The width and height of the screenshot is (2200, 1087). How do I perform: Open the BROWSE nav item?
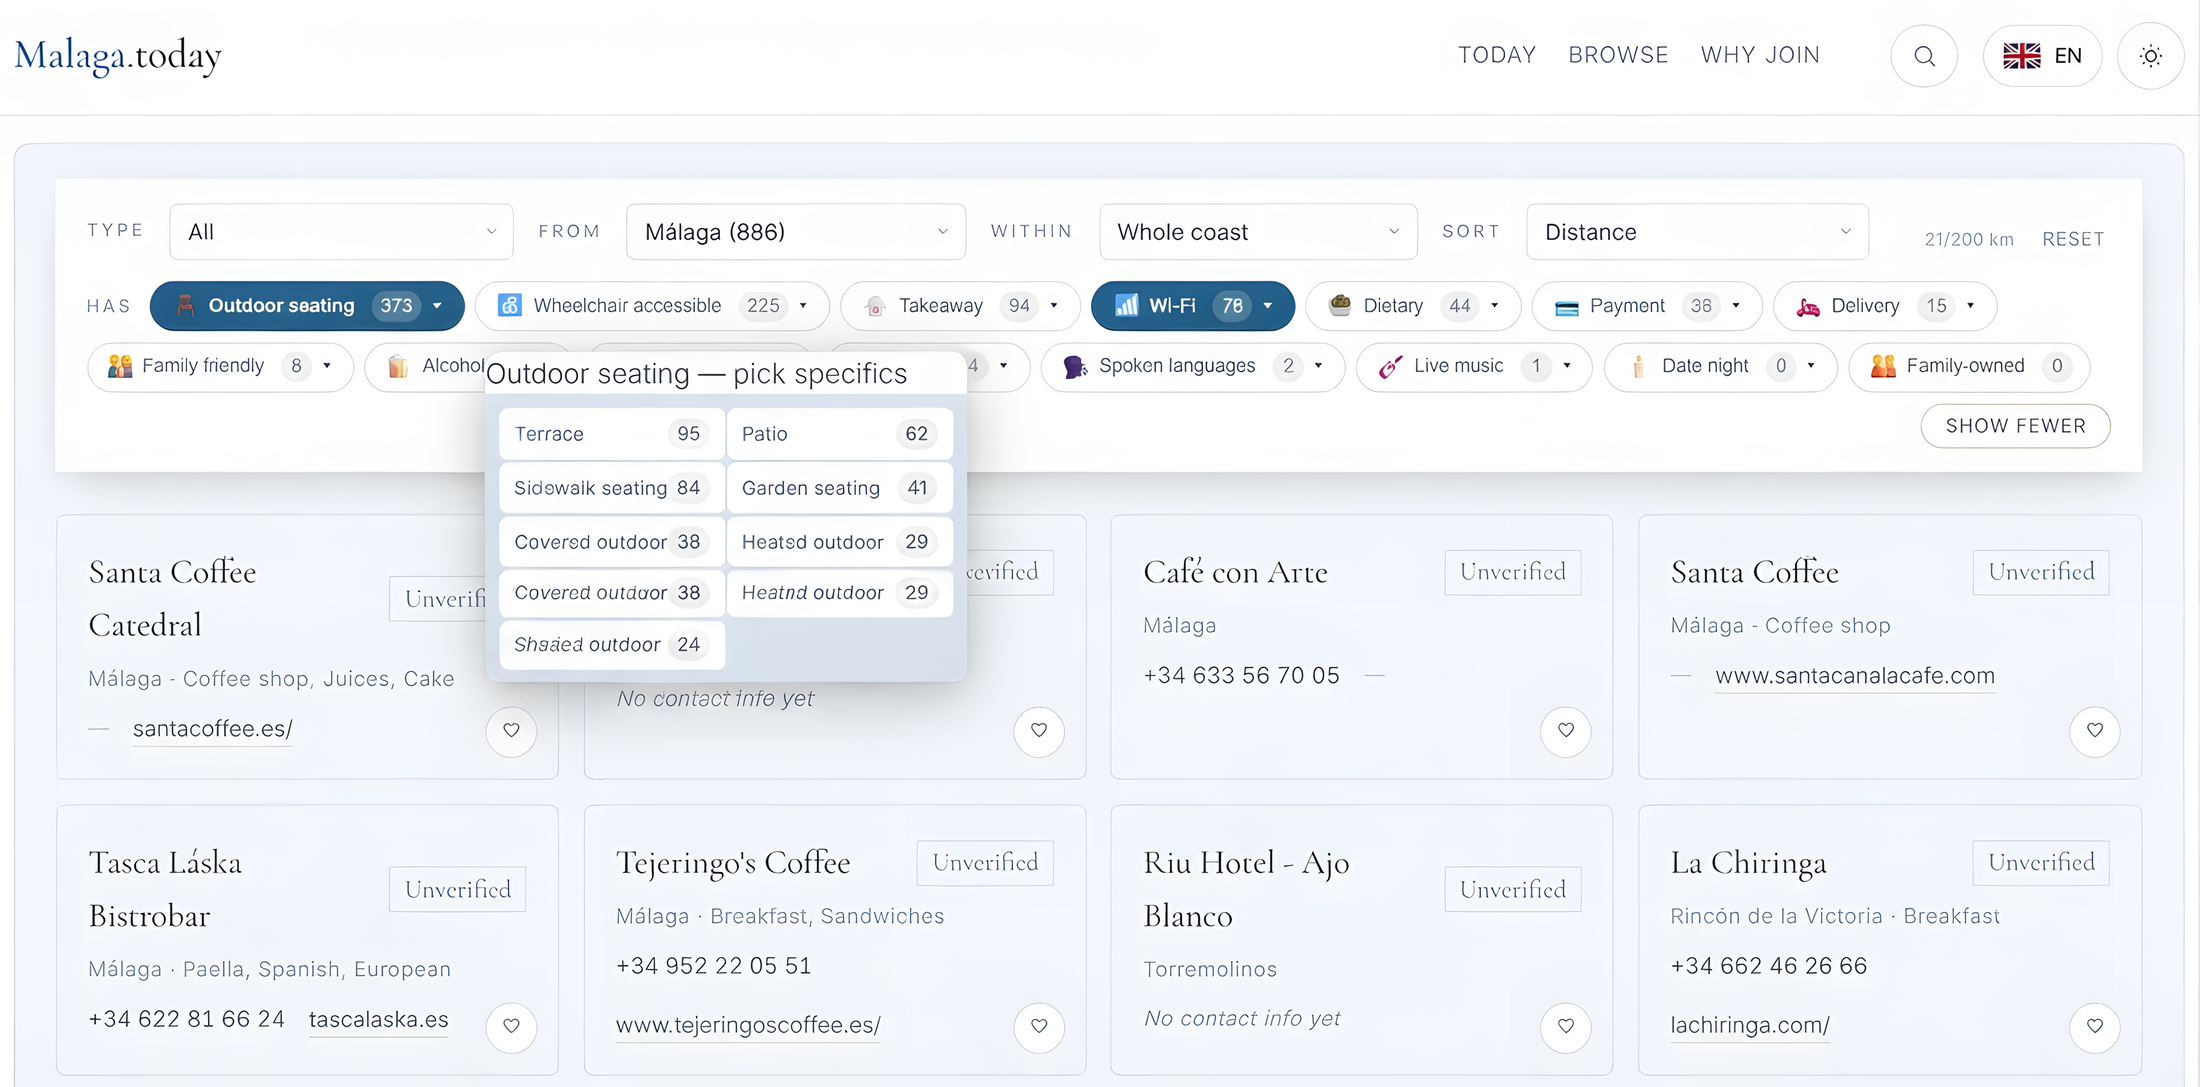click(x=1618, y=55)
